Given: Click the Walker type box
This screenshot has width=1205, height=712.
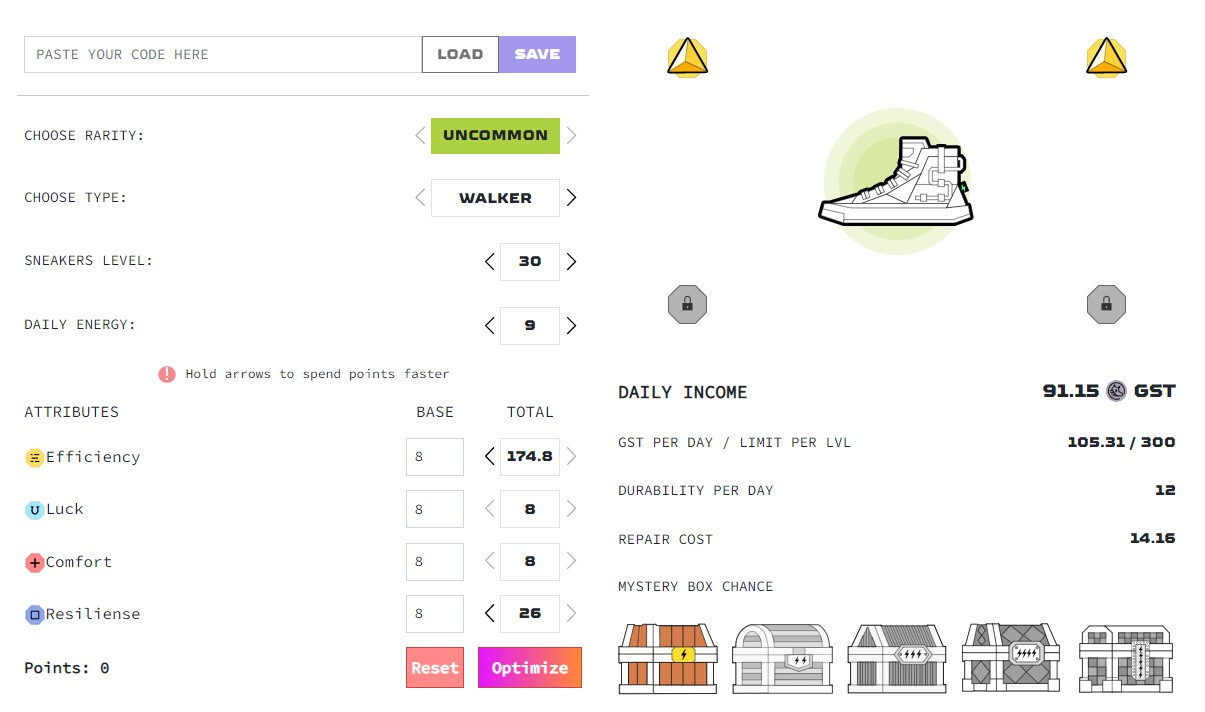Looking at the screenshot, I should click(x=495, y=198).
